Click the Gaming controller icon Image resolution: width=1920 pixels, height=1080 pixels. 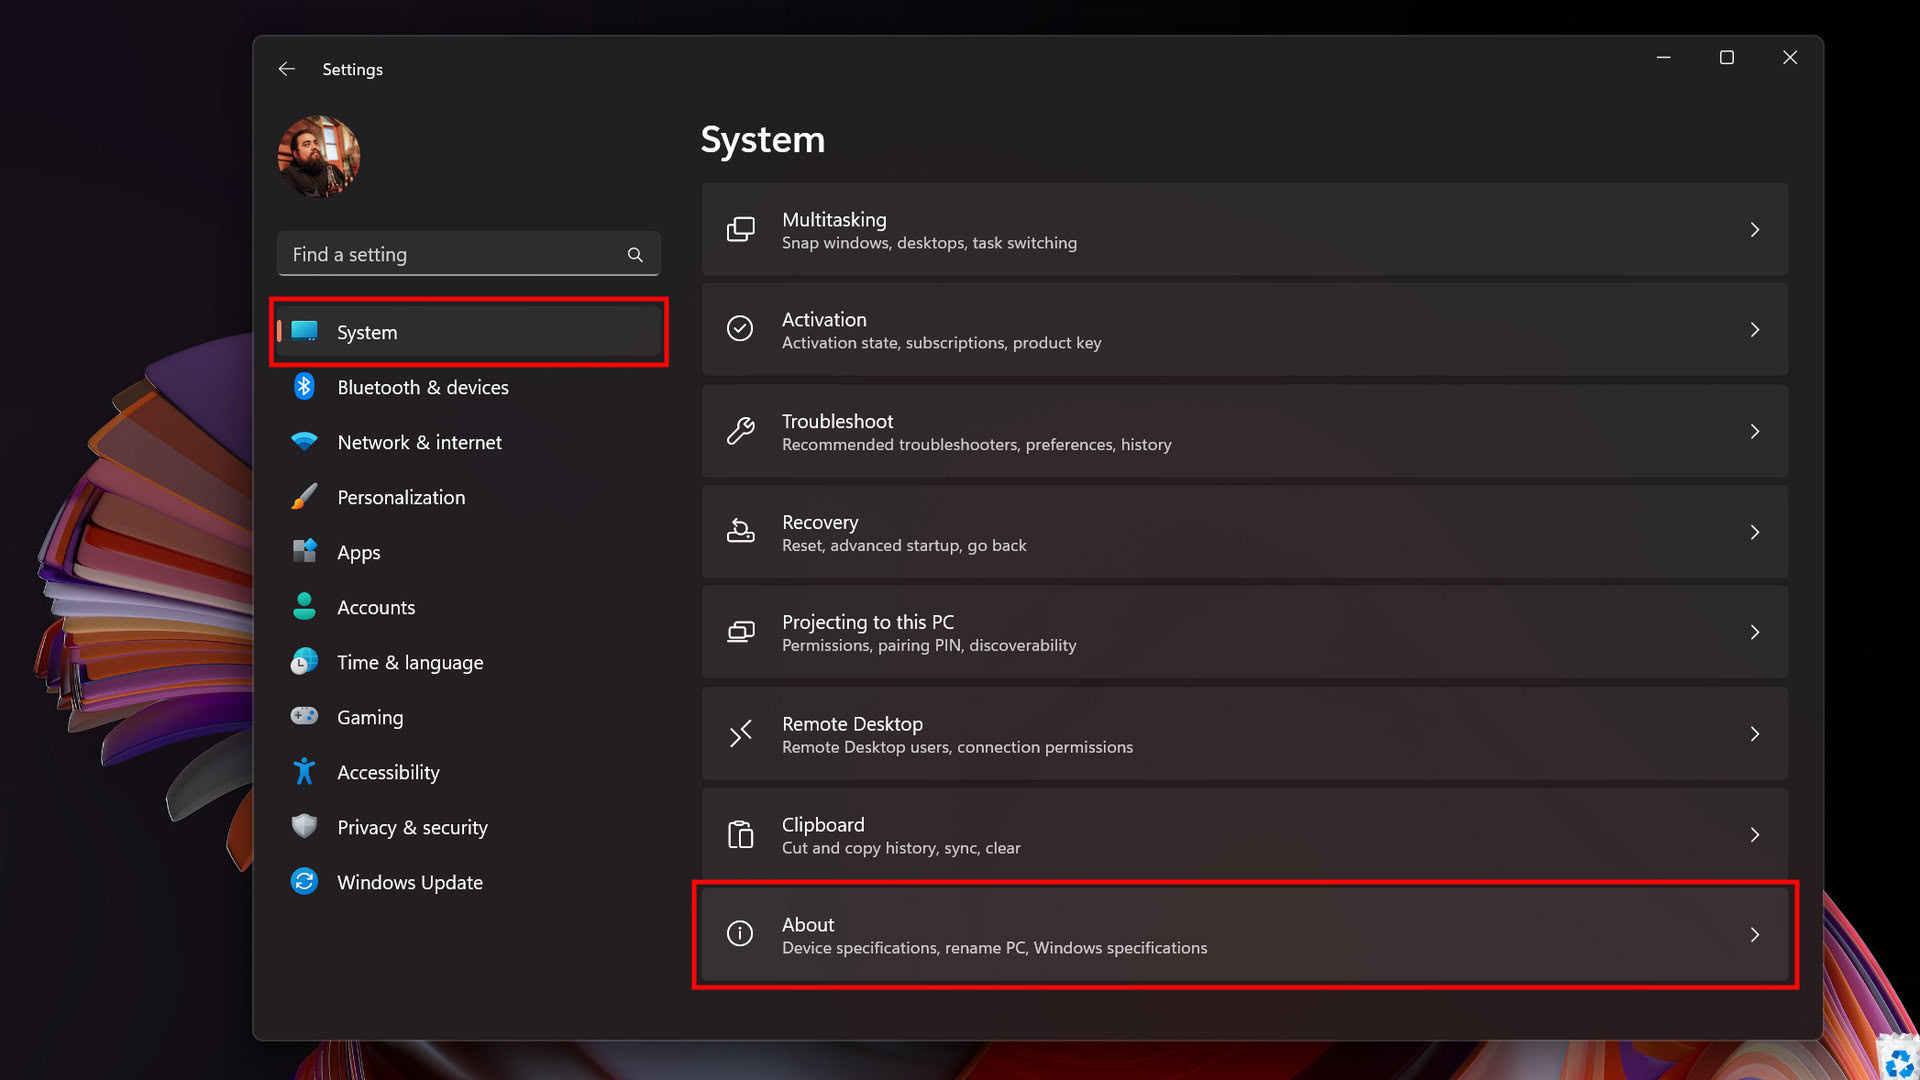(304, 716)
